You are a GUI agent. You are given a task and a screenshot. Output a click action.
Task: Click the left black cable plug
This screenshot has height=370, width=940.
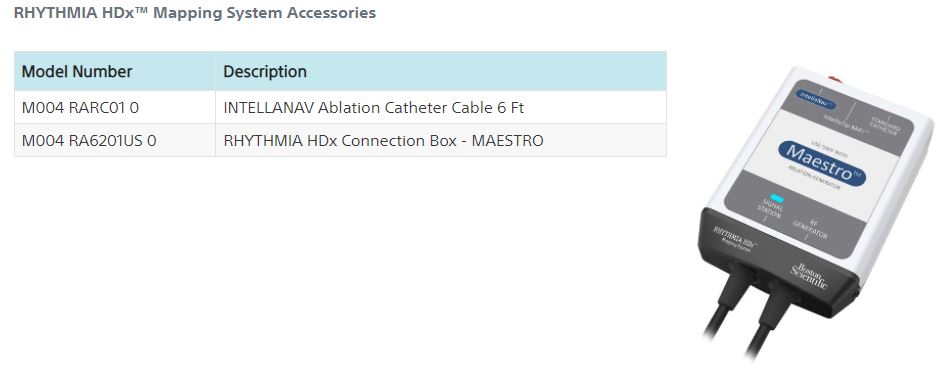pyautogui.click(x=733, y=287)
